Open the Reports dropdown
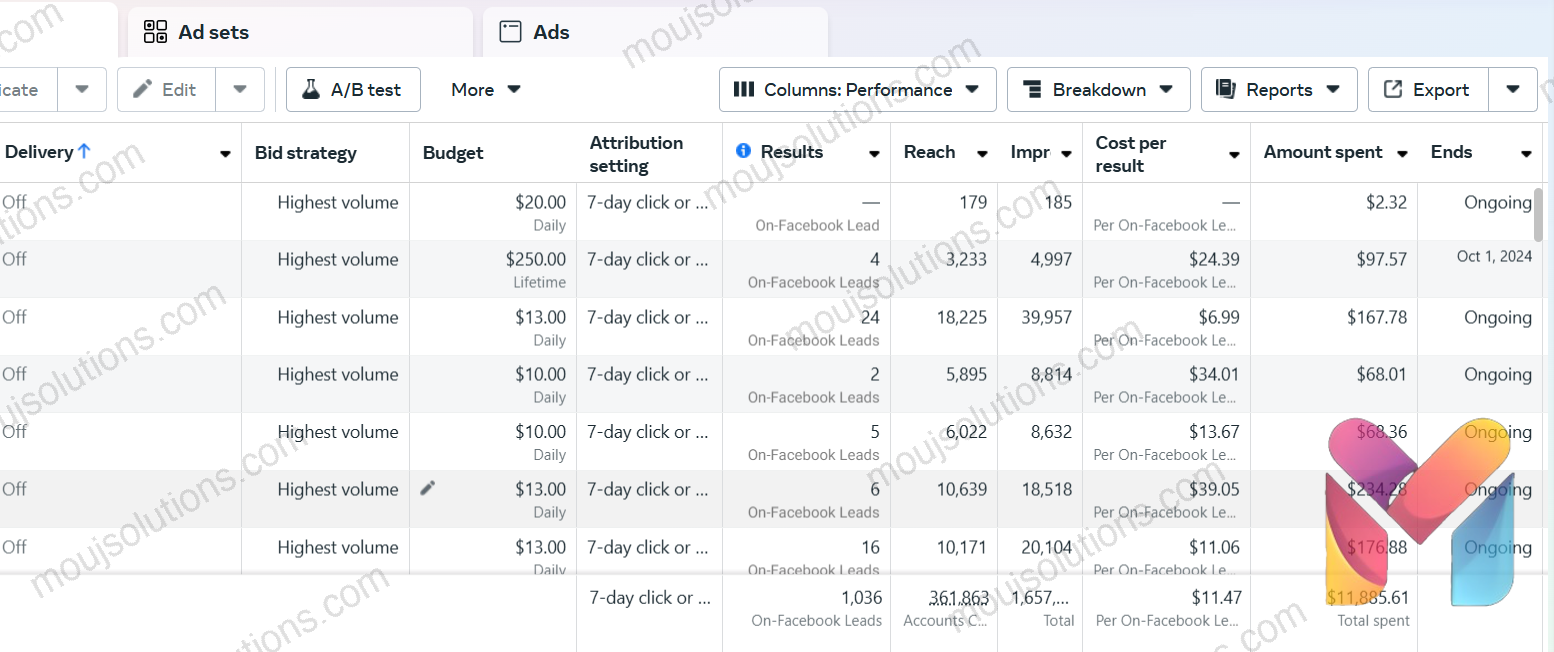This screenshot has width=1554, height=652. coord(1279,90)
